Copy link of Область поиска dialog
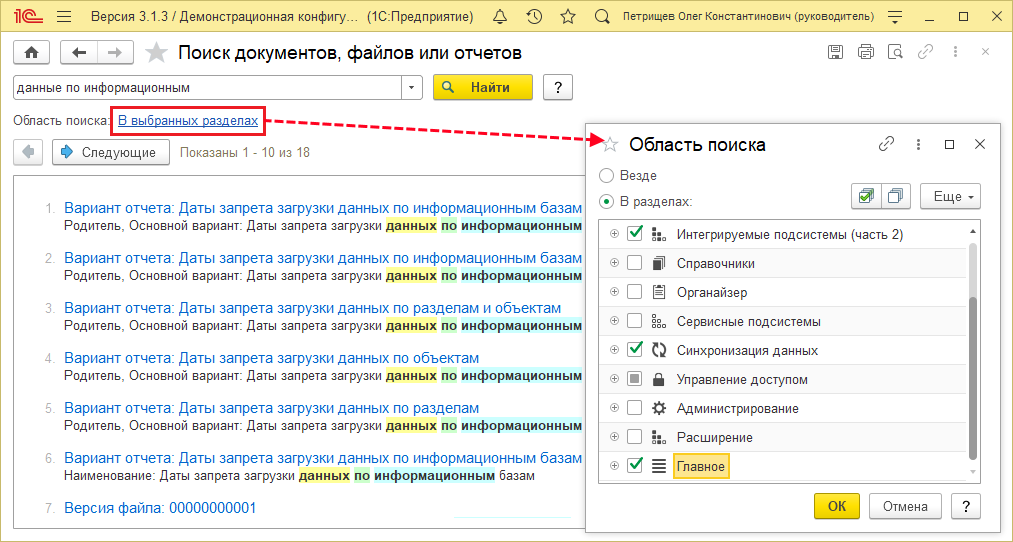This screenshot has height=542, width=1013. tap(886, 144)
